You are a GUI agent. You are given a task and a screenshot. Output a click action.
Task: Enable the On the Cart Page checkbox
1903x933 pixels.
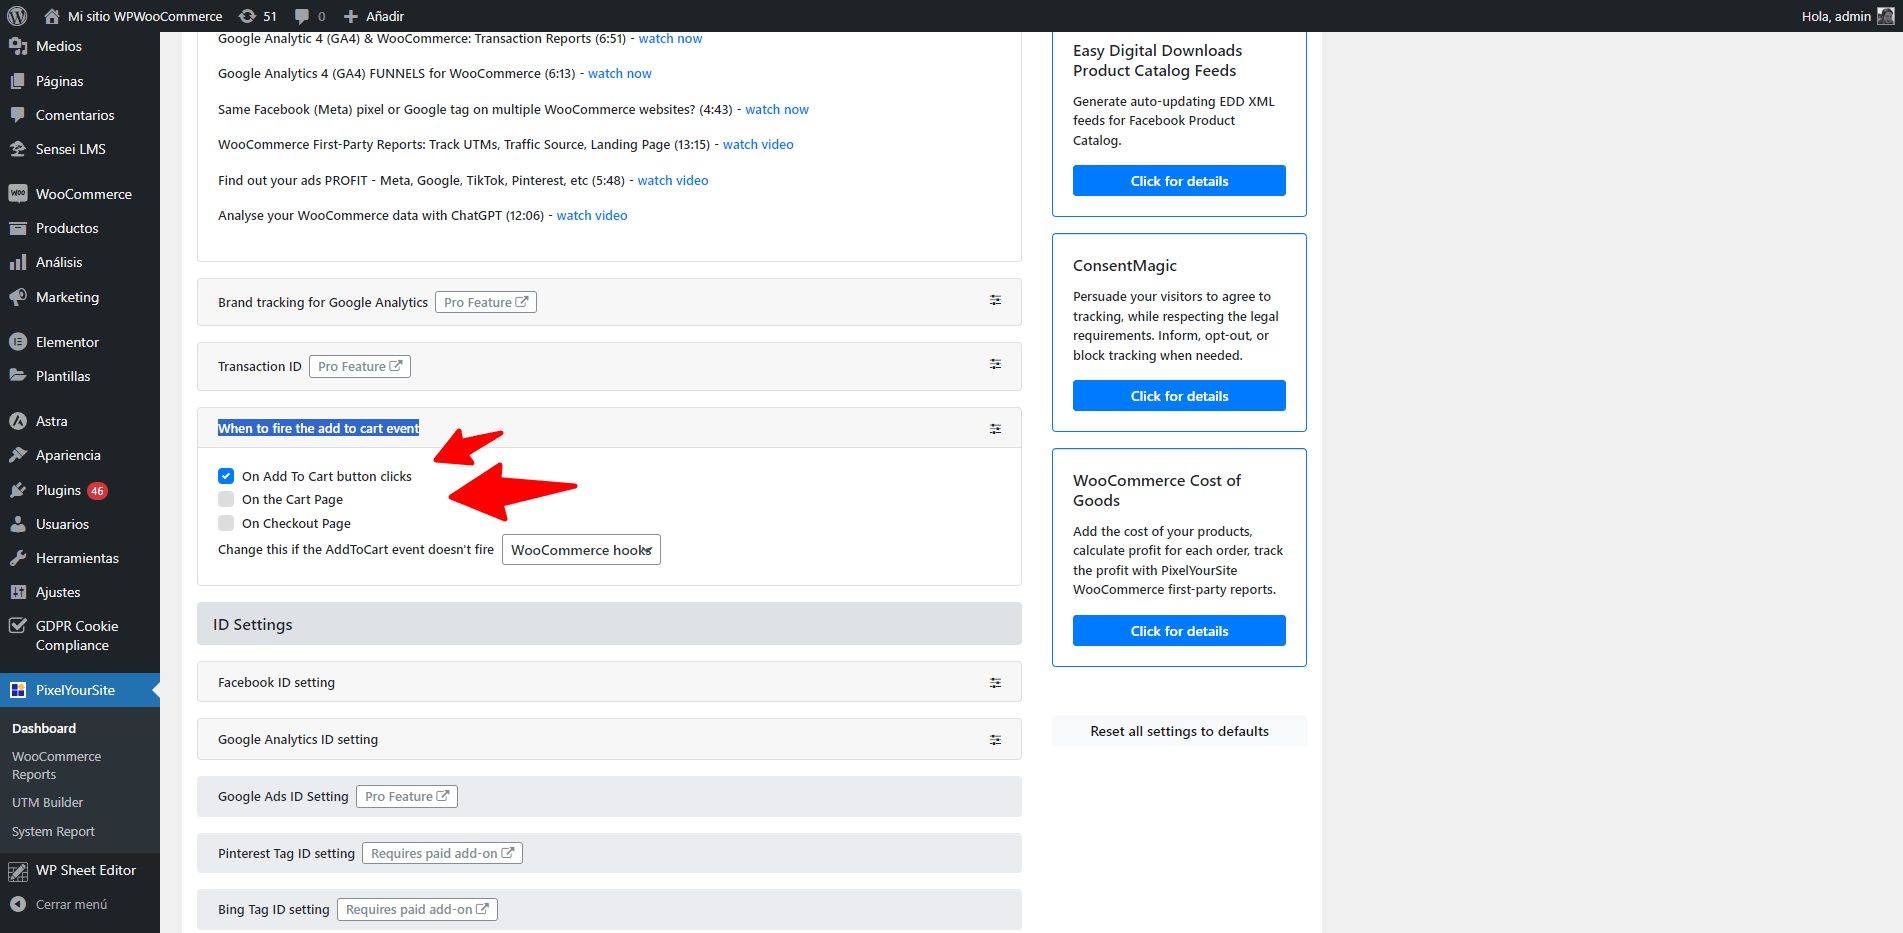click(226, 499)
